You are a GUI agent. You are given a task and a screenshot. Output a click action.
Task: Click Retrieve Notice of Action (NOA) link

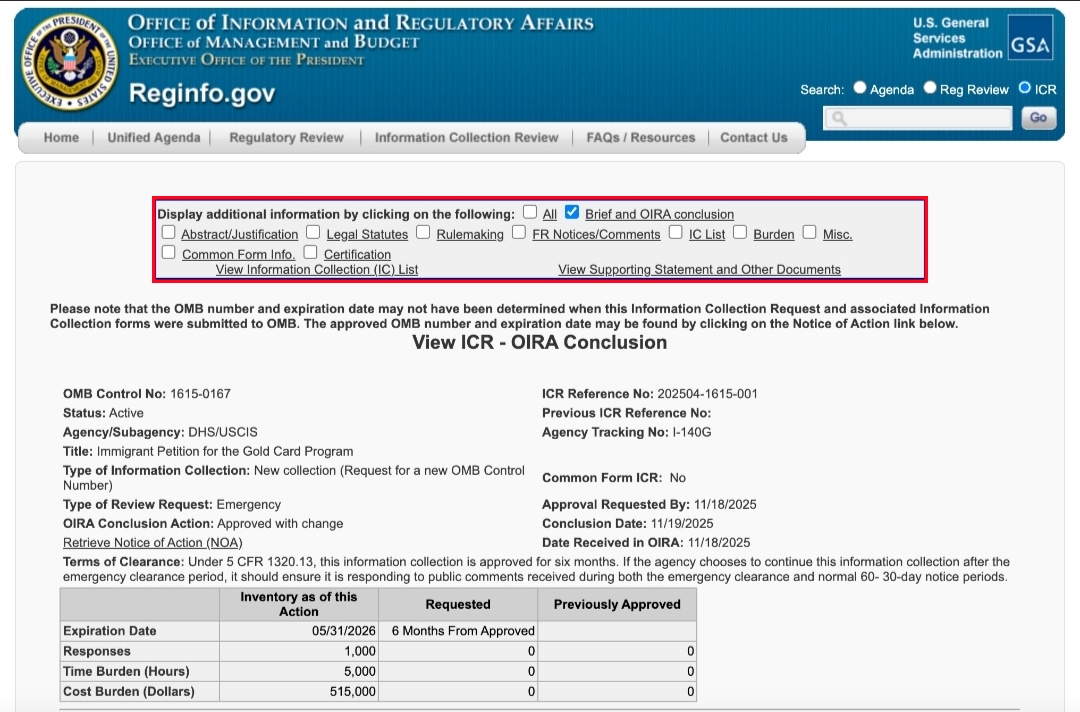152,543
